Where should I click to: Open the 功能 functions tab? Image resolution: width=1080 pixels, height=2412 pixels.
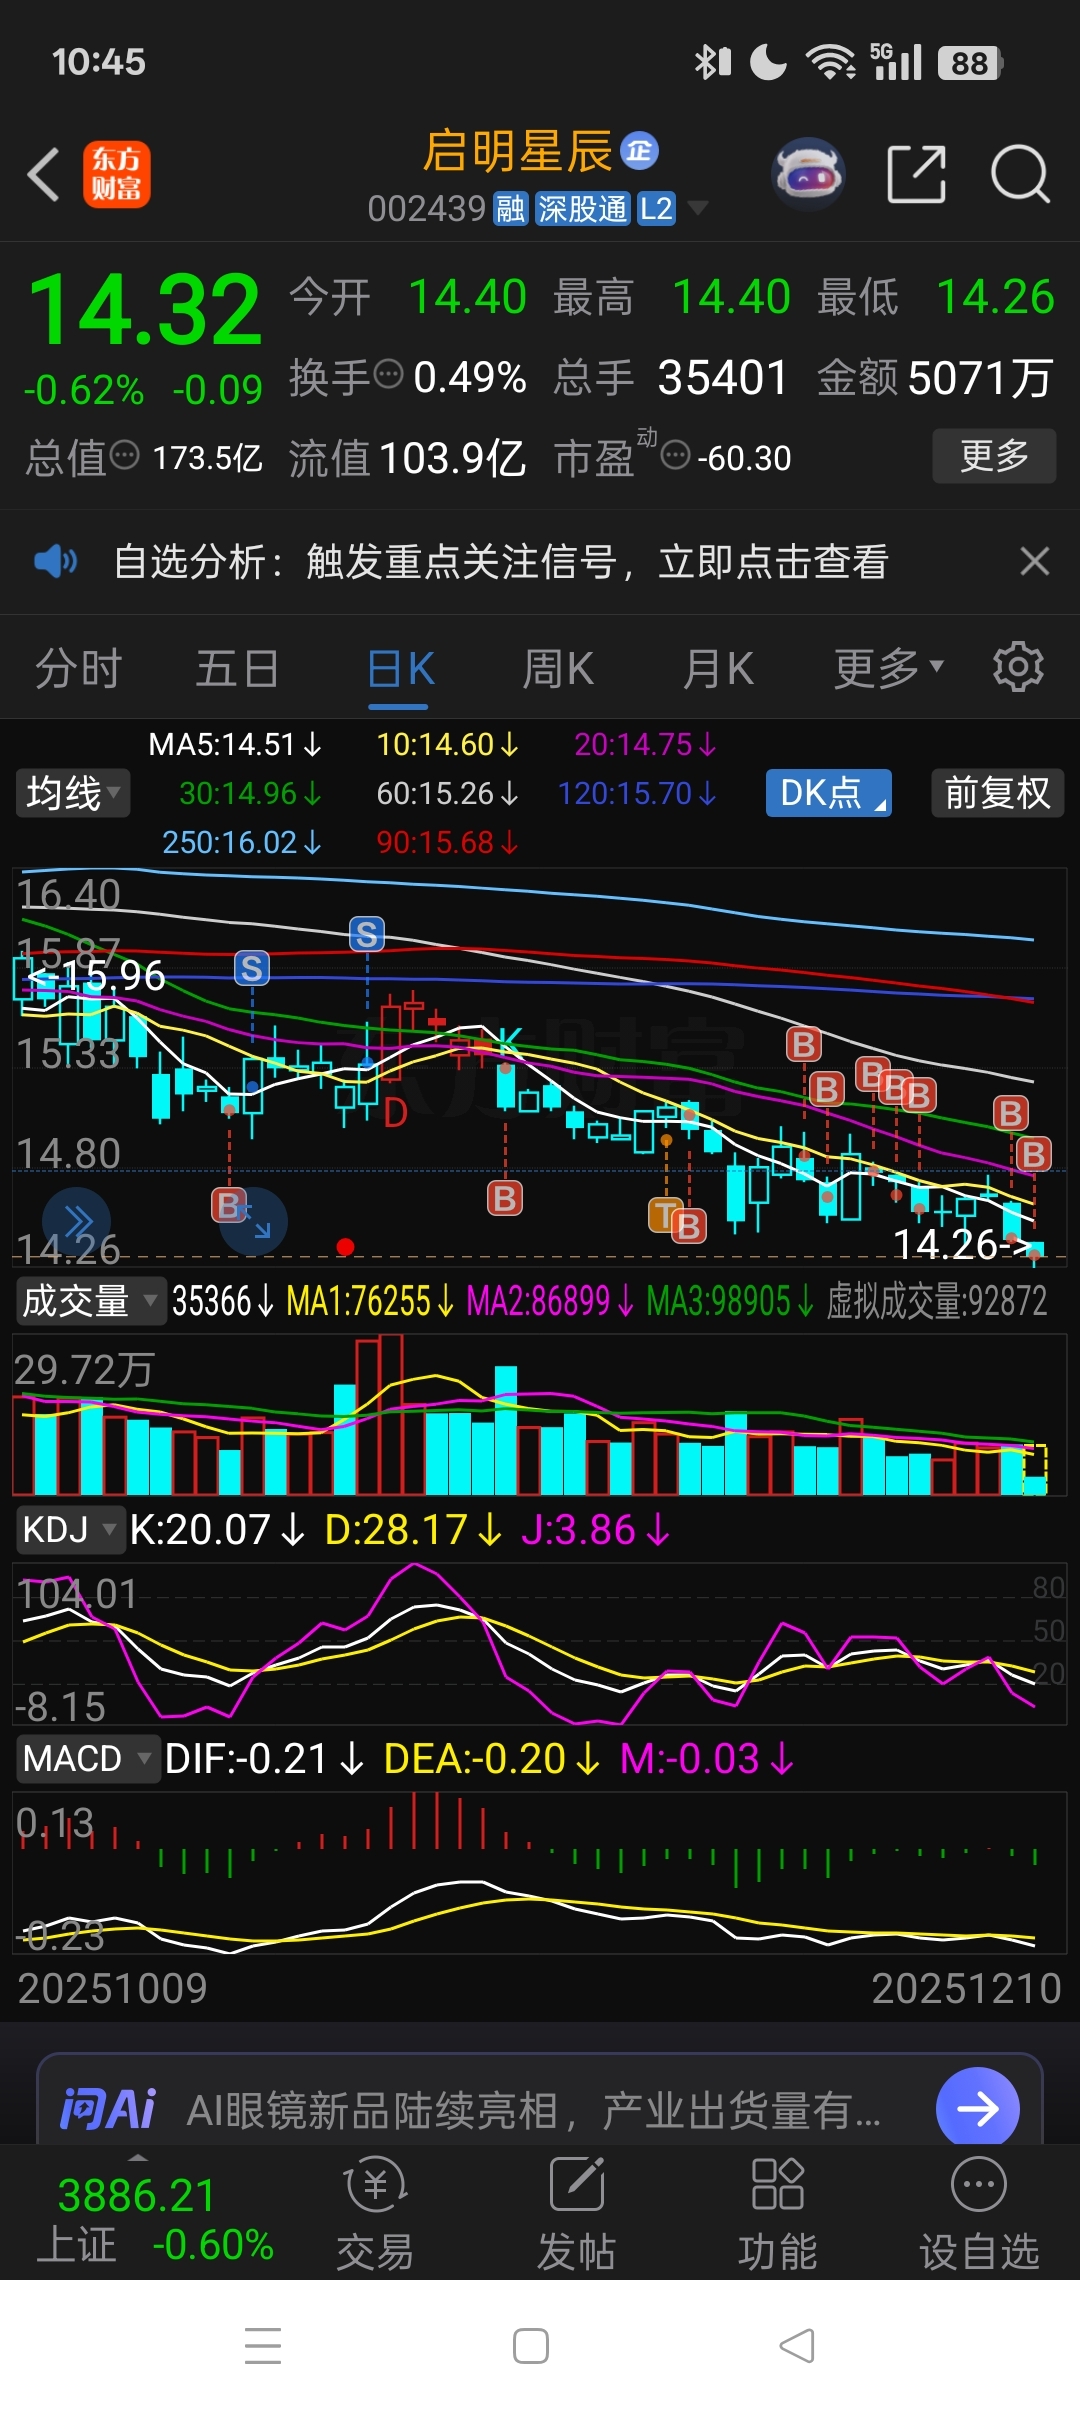click(777, 2212)
